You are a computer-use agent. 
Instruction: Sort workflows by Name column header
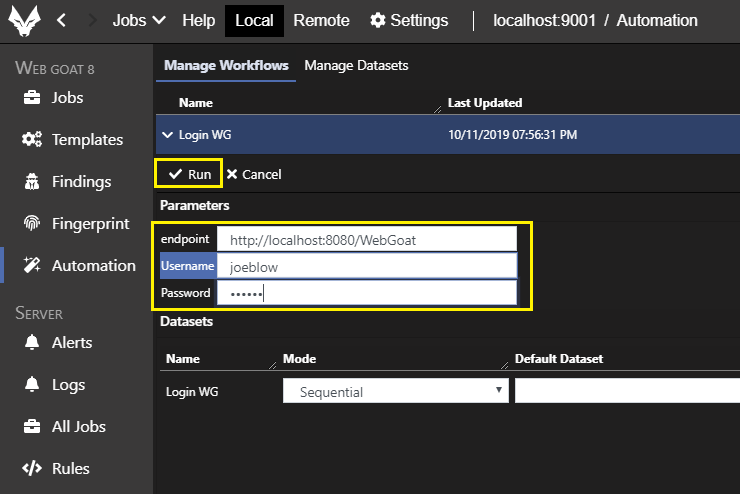196,103
